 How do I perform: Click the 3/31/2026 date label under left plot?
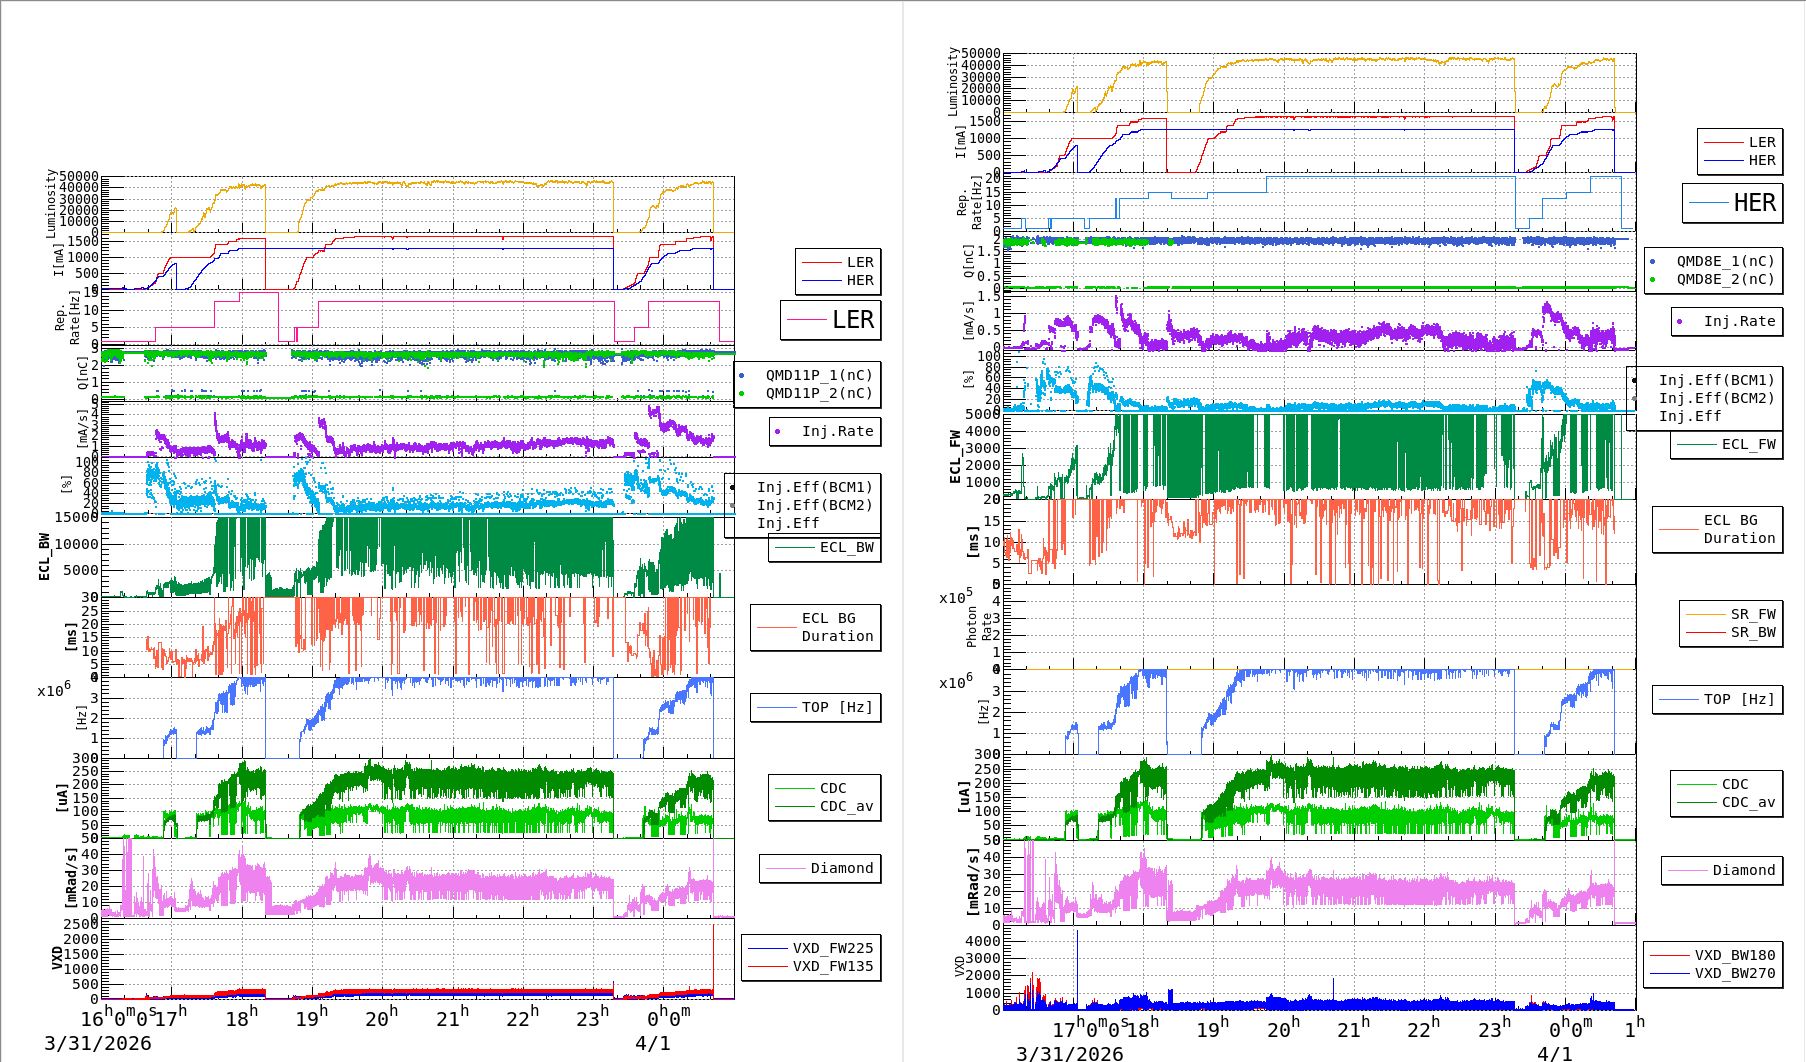pyautogui.click(x=97, y=1043)
